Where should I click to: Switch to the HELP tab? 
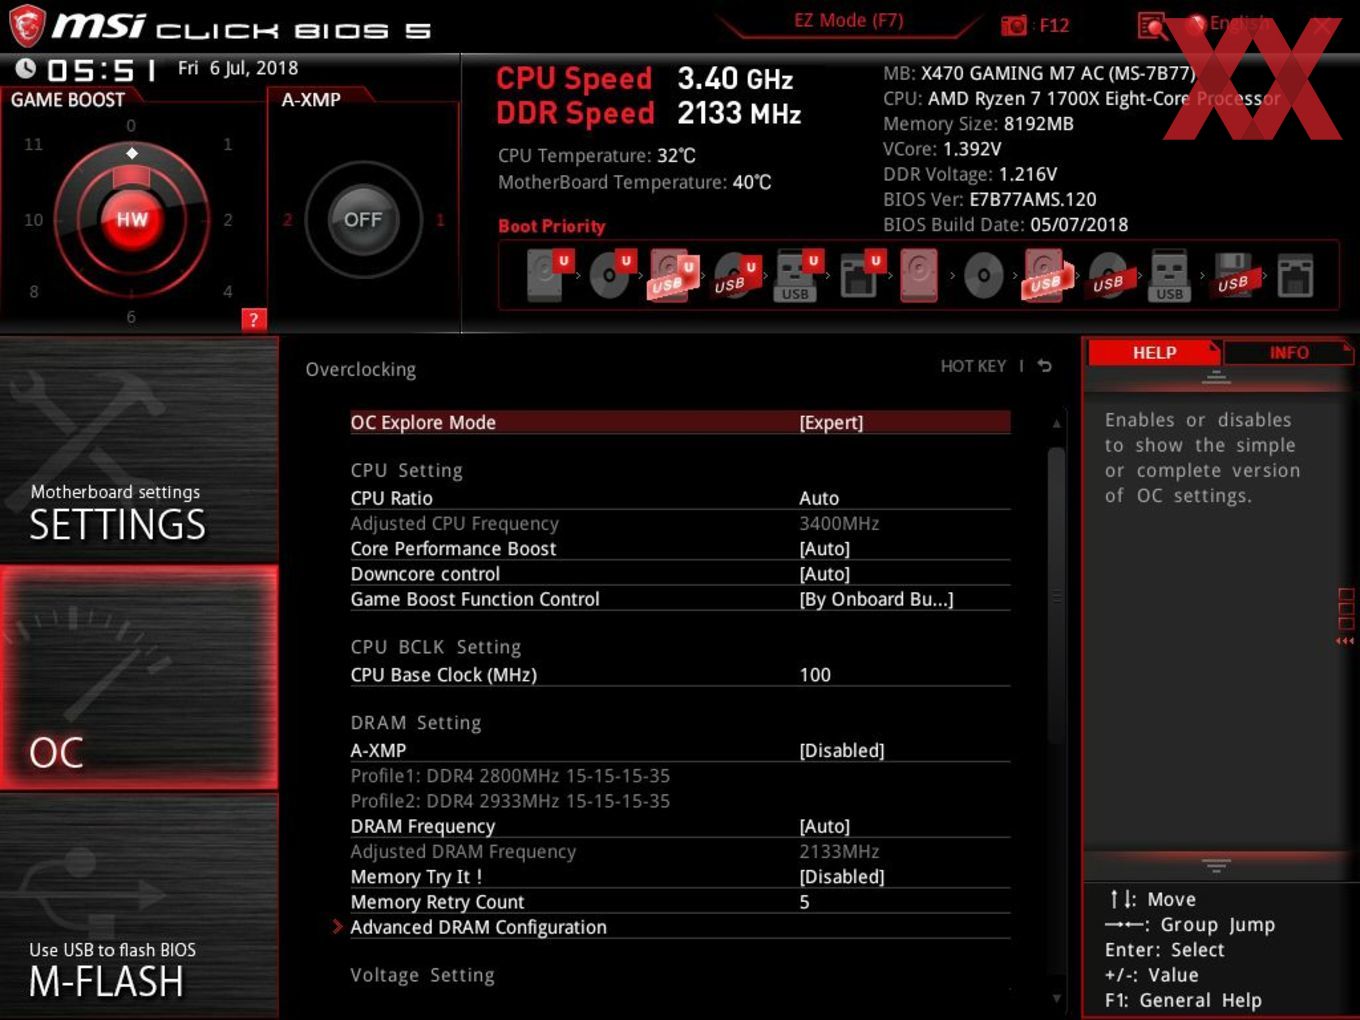(1154, 353)
